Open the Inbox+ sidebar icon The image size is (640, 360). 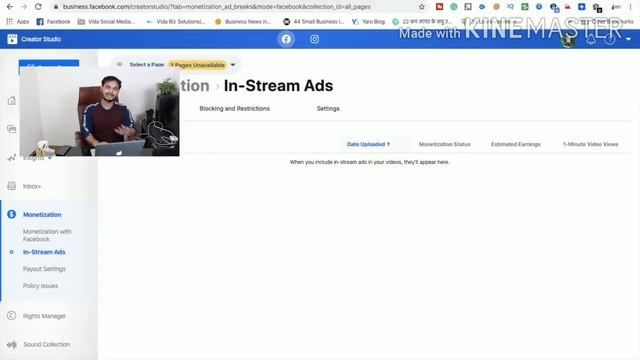(11, 186)
